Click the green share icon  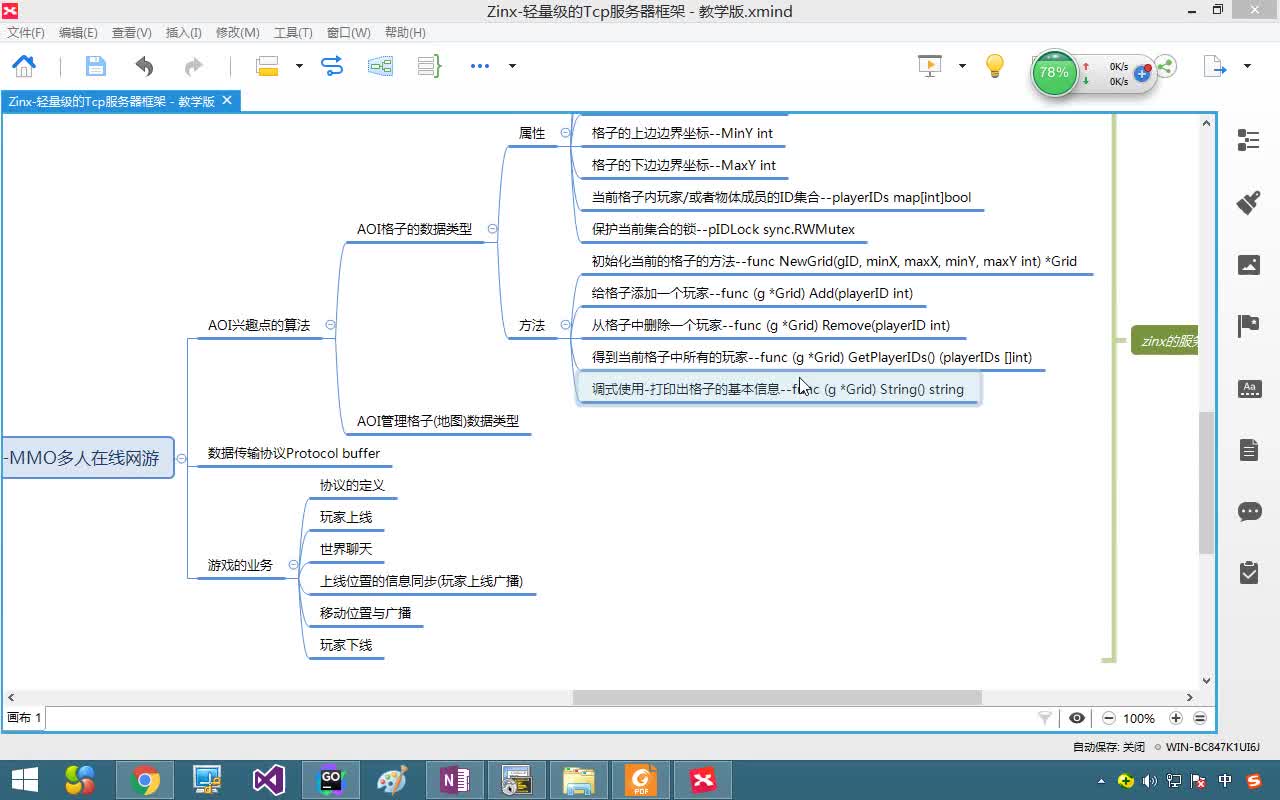point(1166,67)
